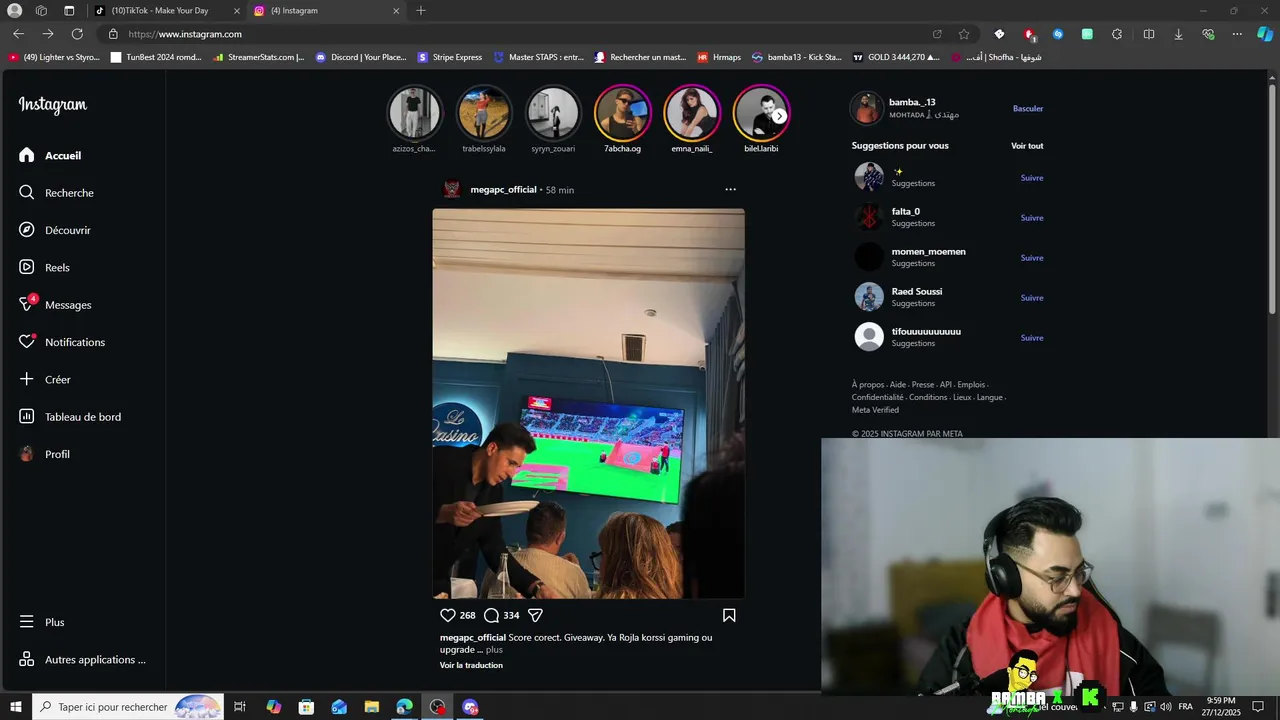Open Accueil home in Instagram sidebar

click(x=50, y=155)
